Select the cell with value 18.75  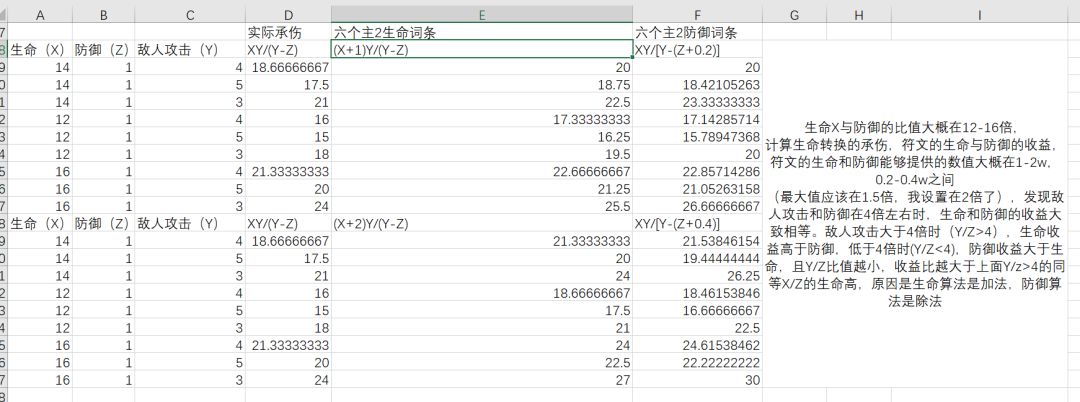[x=481, y=85]
